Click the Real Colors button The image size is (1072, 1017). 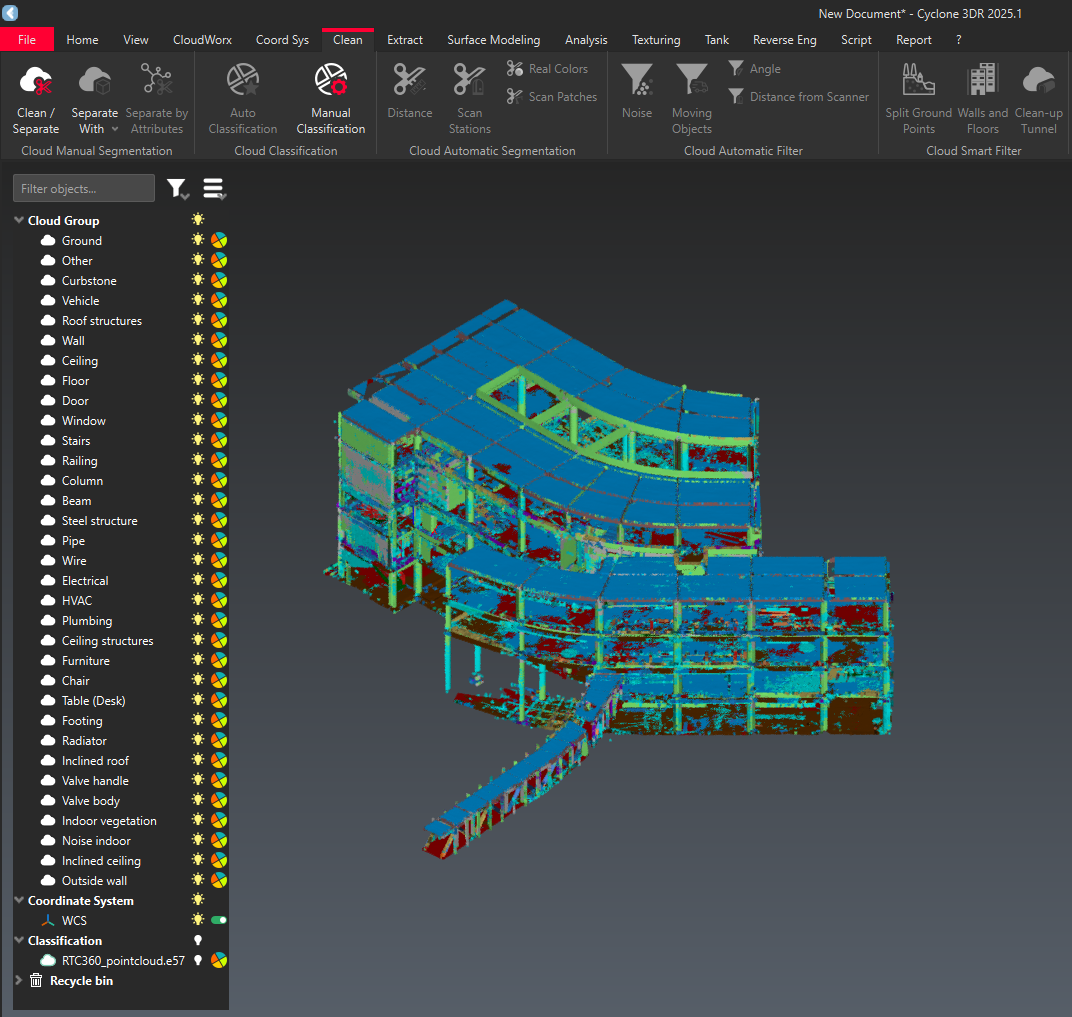point(547,69)
